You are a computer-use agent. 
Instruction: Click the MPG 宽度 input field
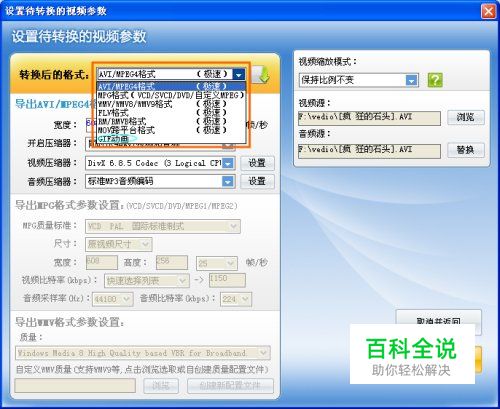[x=102, y=262]
